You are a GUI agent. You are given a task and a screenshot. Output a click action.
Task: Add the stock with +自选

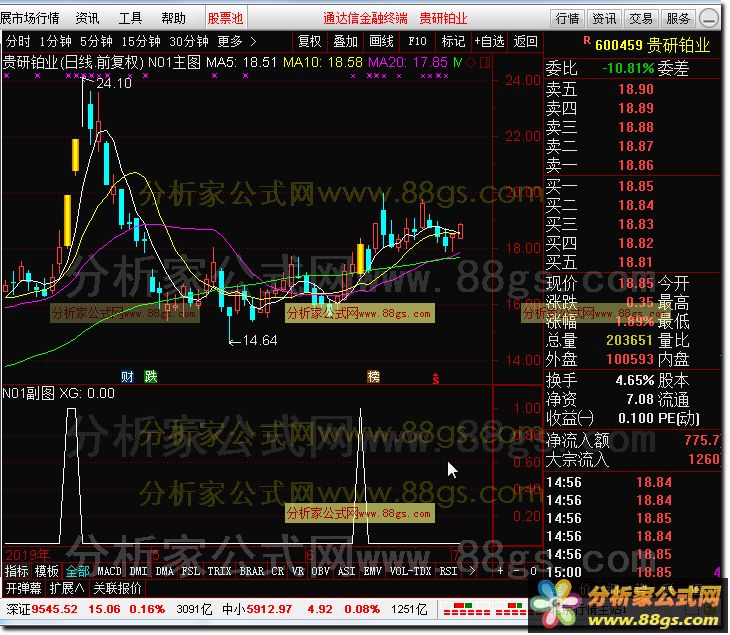coord(489,41)
